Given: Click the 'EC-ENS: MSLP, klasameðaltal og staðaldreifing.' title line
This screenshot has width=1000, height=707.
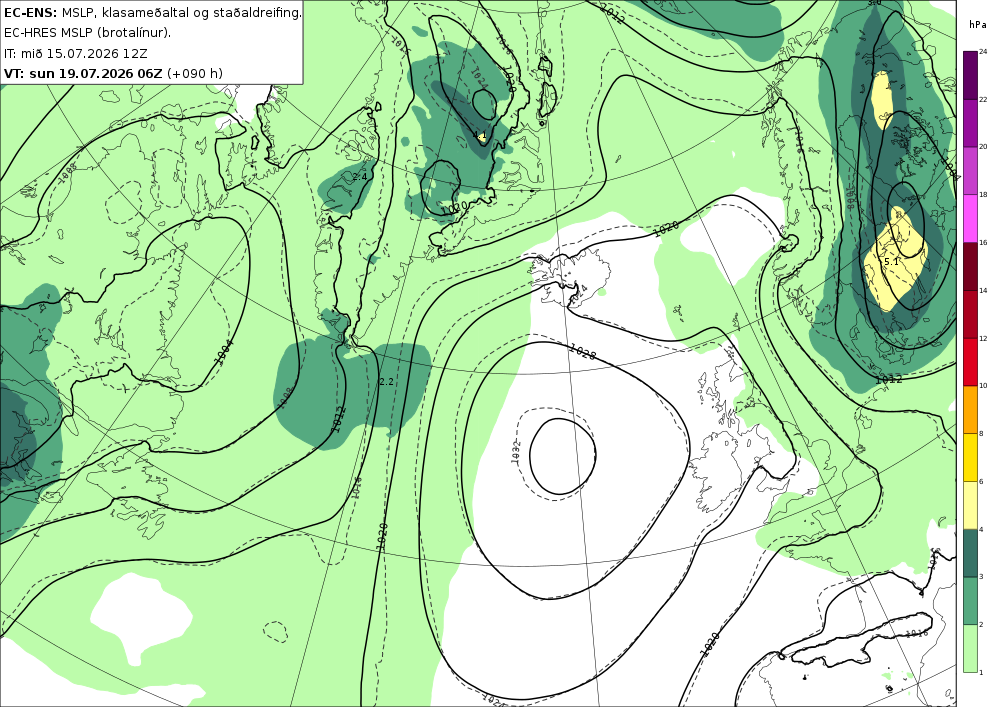Looking at the screenshot, I should 152,12.
